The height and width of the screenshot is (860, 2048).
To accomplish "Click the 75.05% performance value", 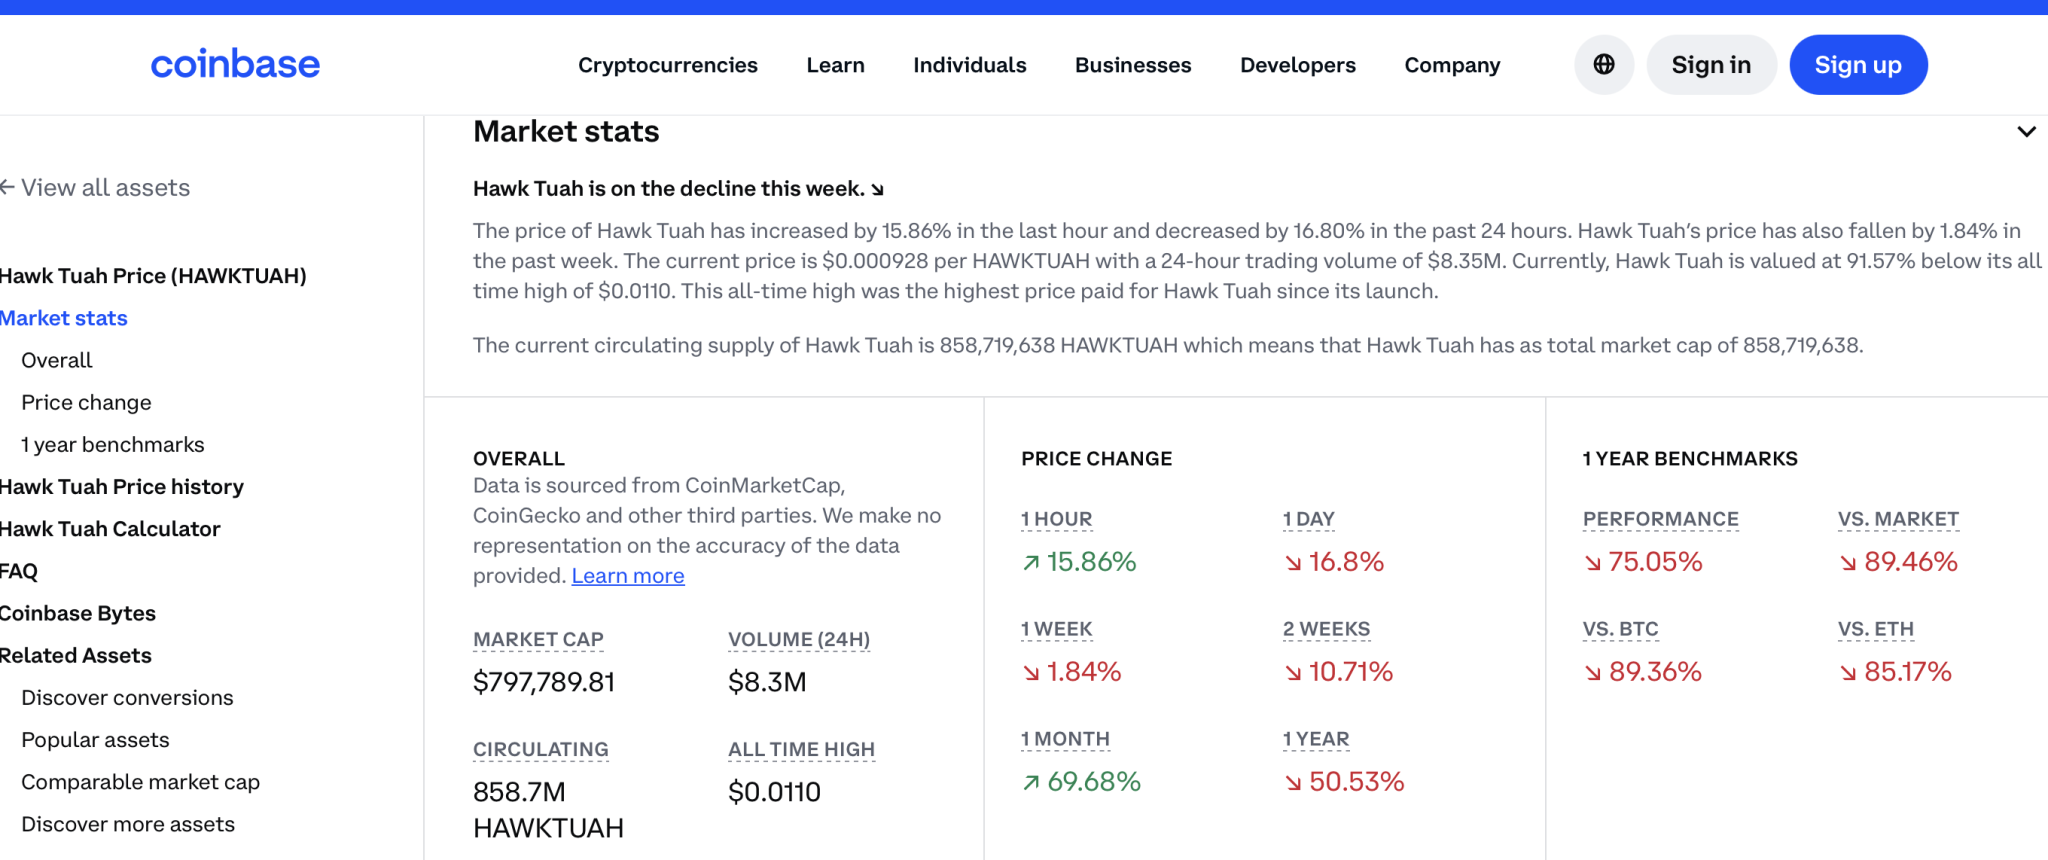I will [1643, 562].
